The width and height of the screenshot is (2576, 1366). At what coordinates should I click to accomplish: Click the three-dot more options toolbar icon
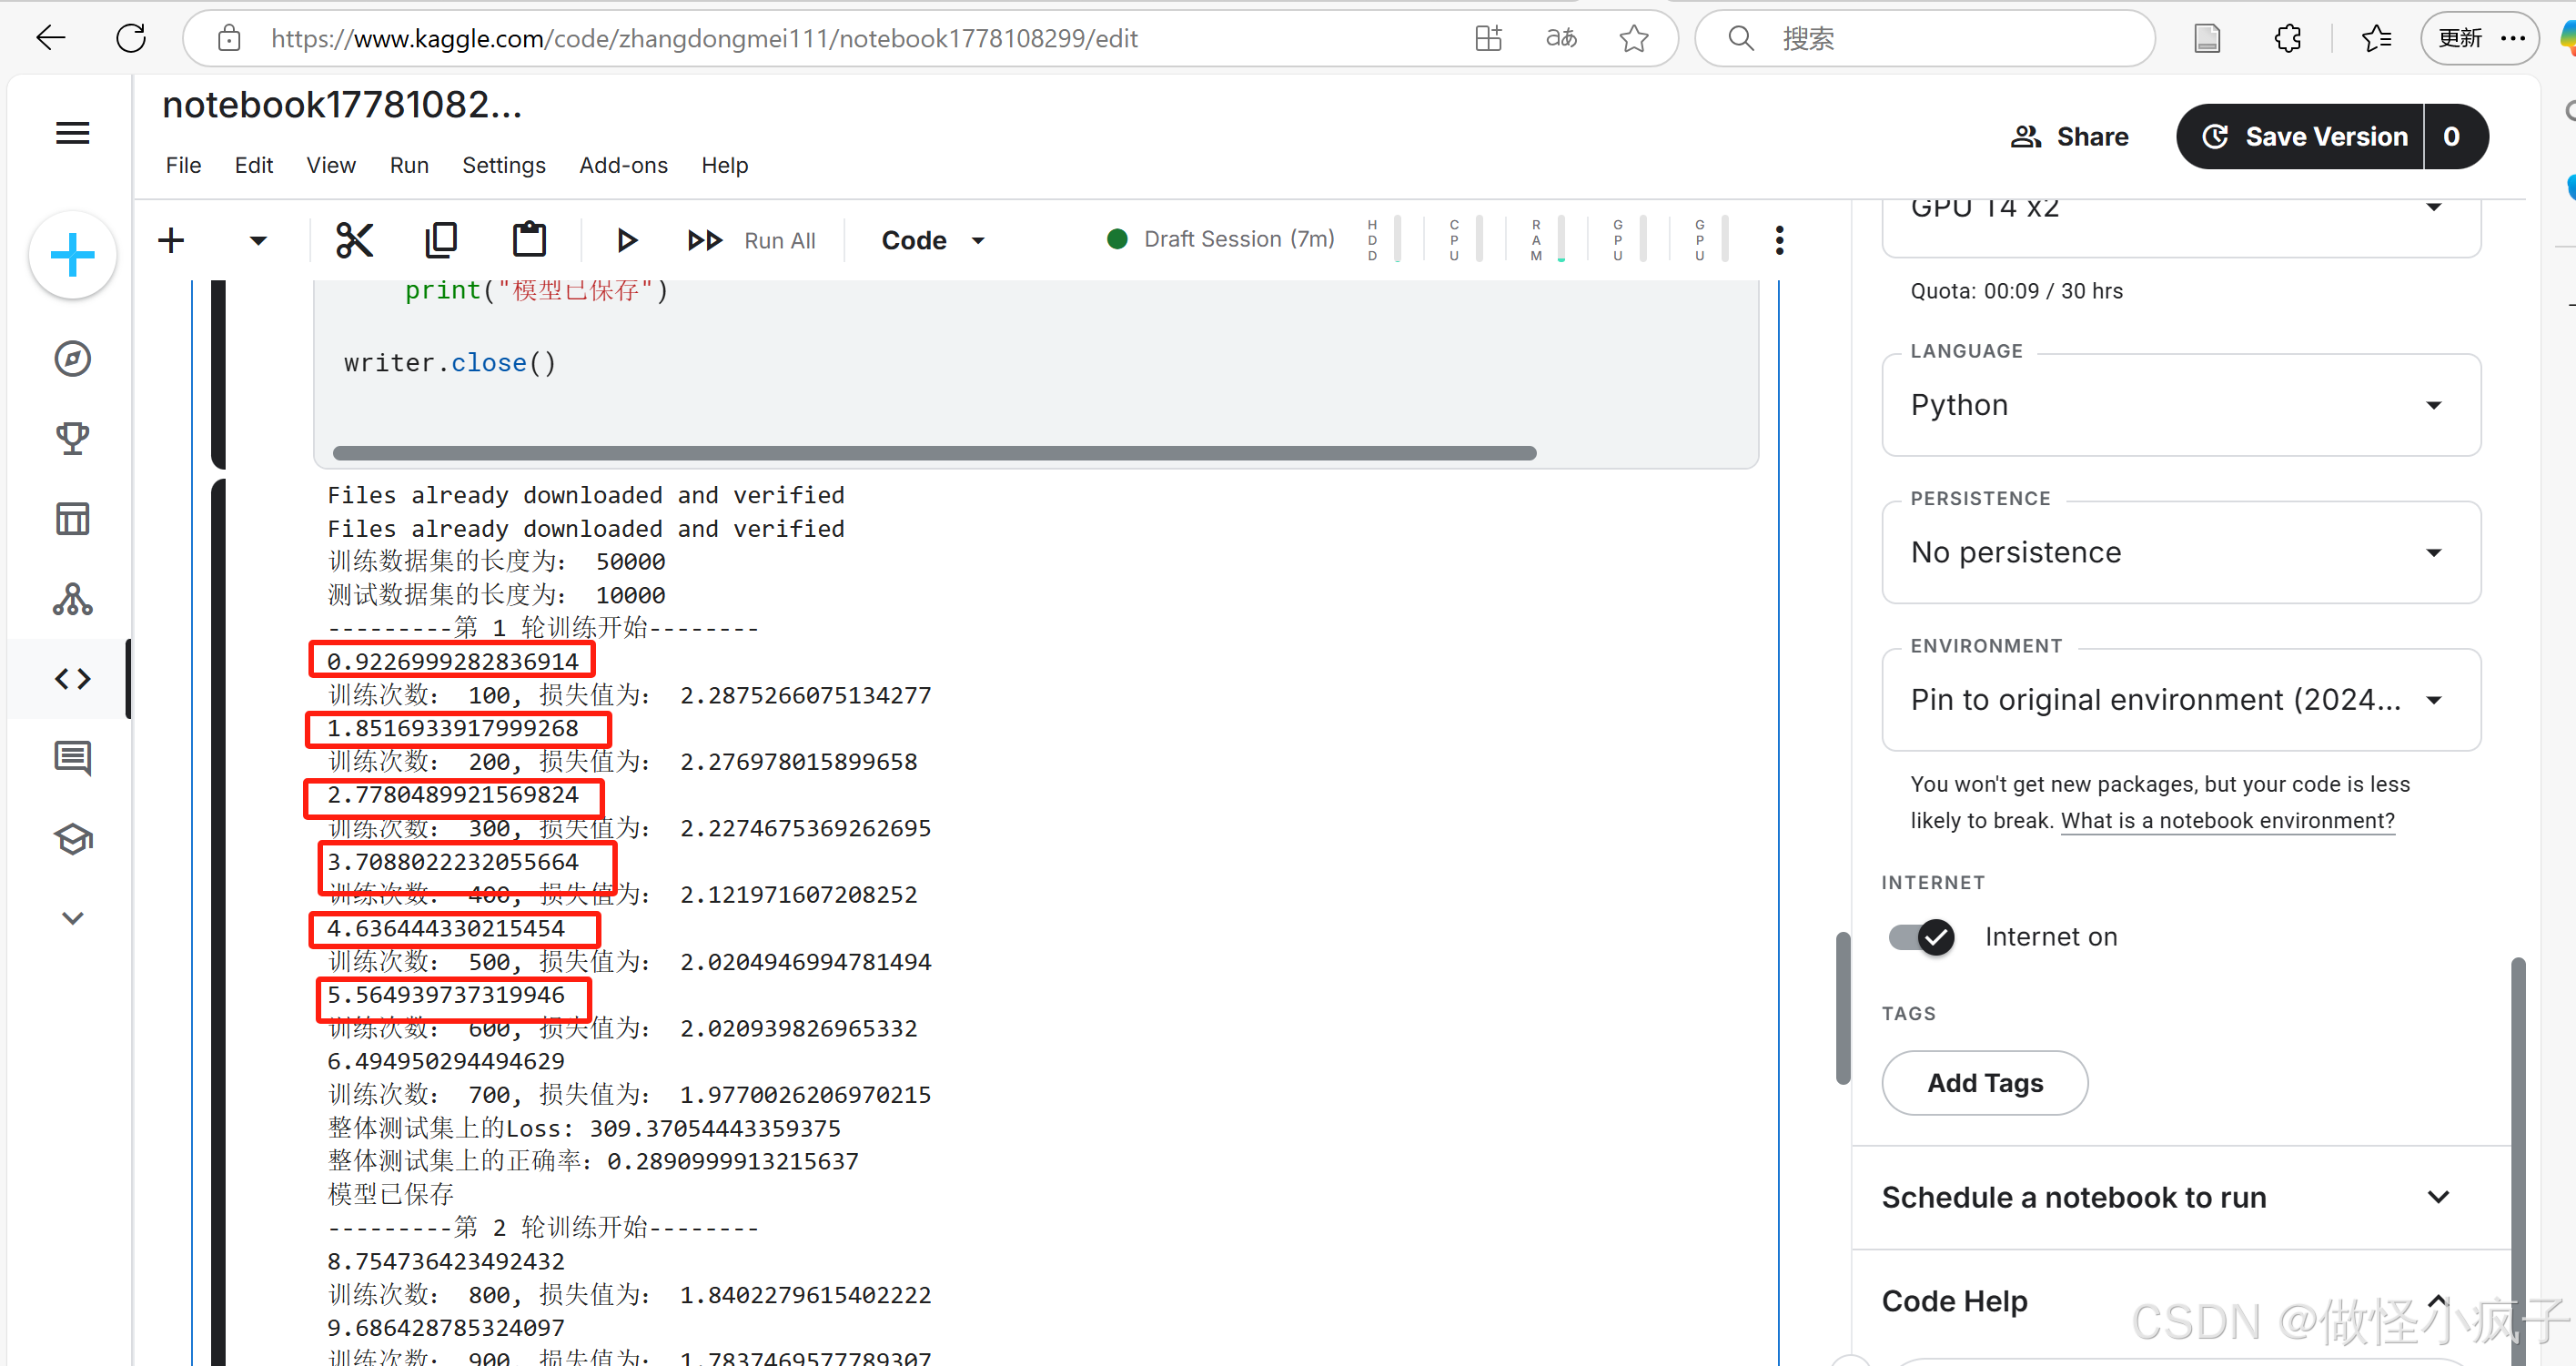1779,240
